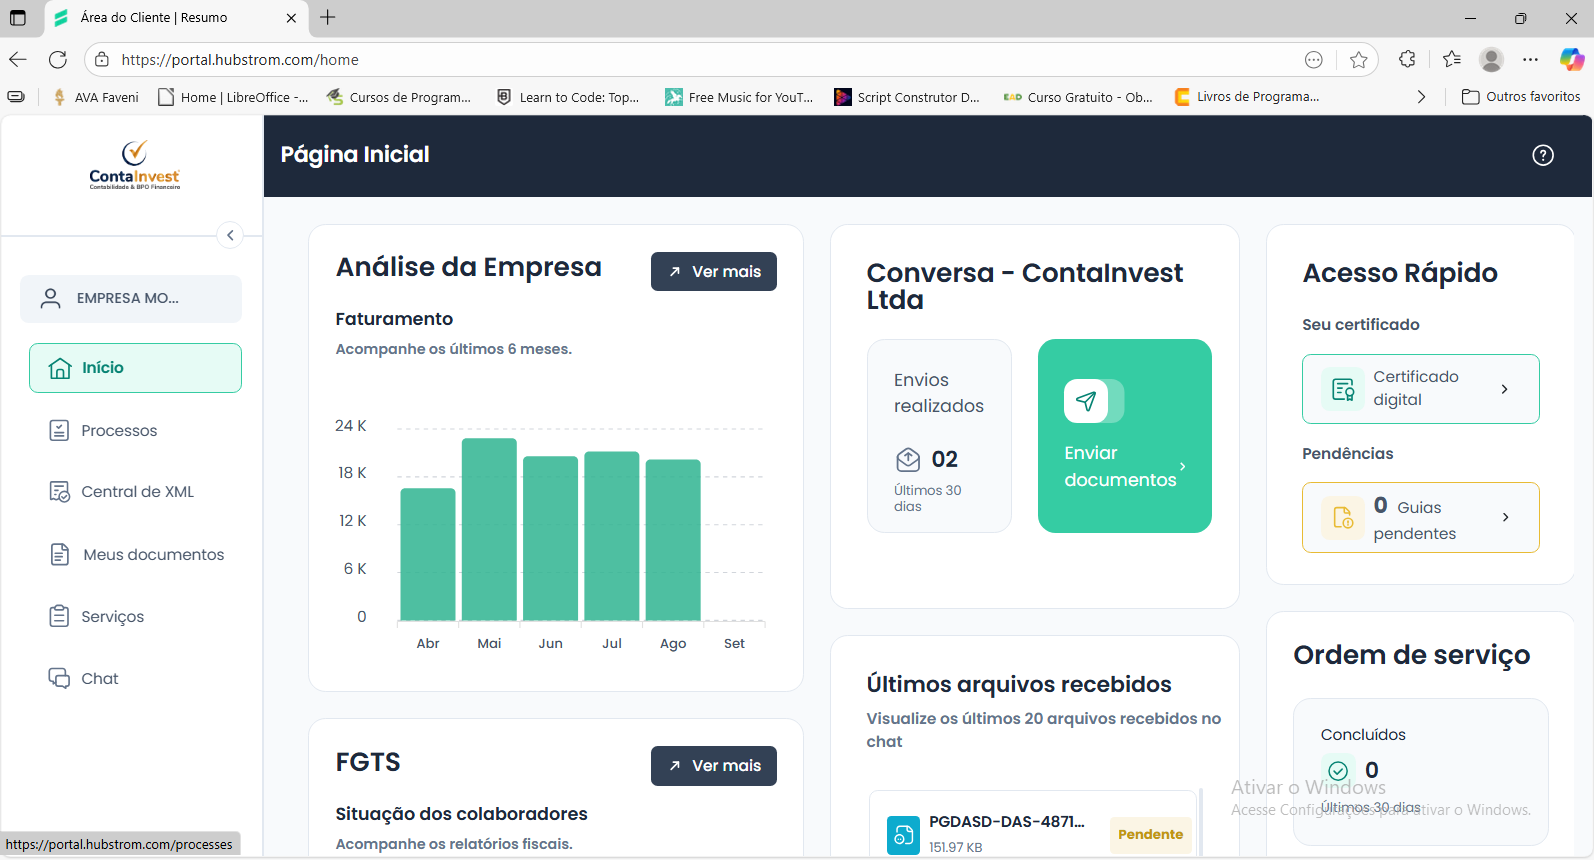Click the bookmarks bar toggle icon

pos(16,97)
